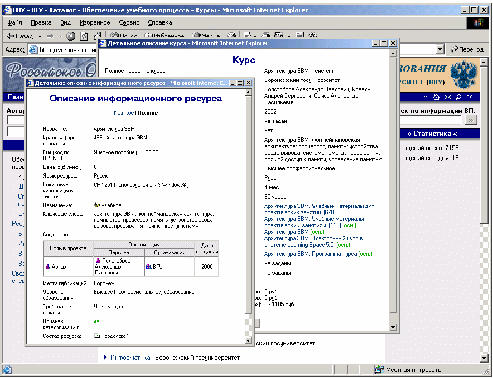Click the Stop icon in the browser toolbar

(70, 36)
